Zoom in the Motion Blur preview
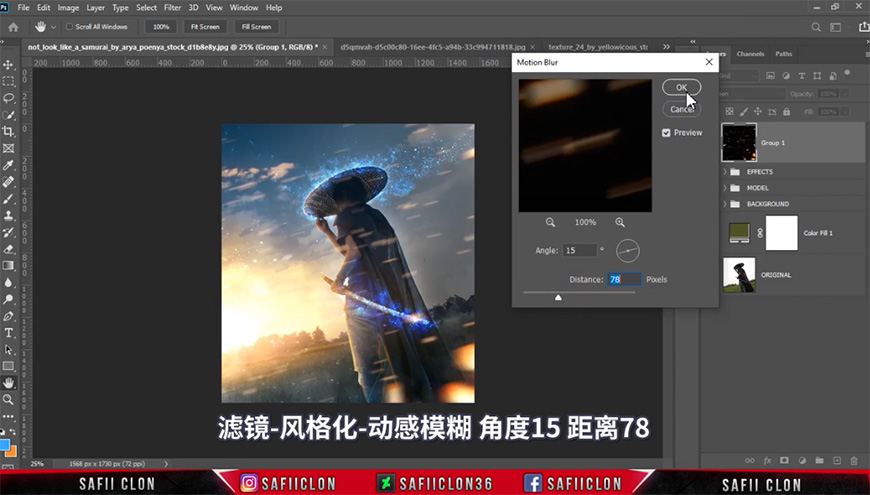The width and height of the screenshot is (870, 495). coord(620,222)
